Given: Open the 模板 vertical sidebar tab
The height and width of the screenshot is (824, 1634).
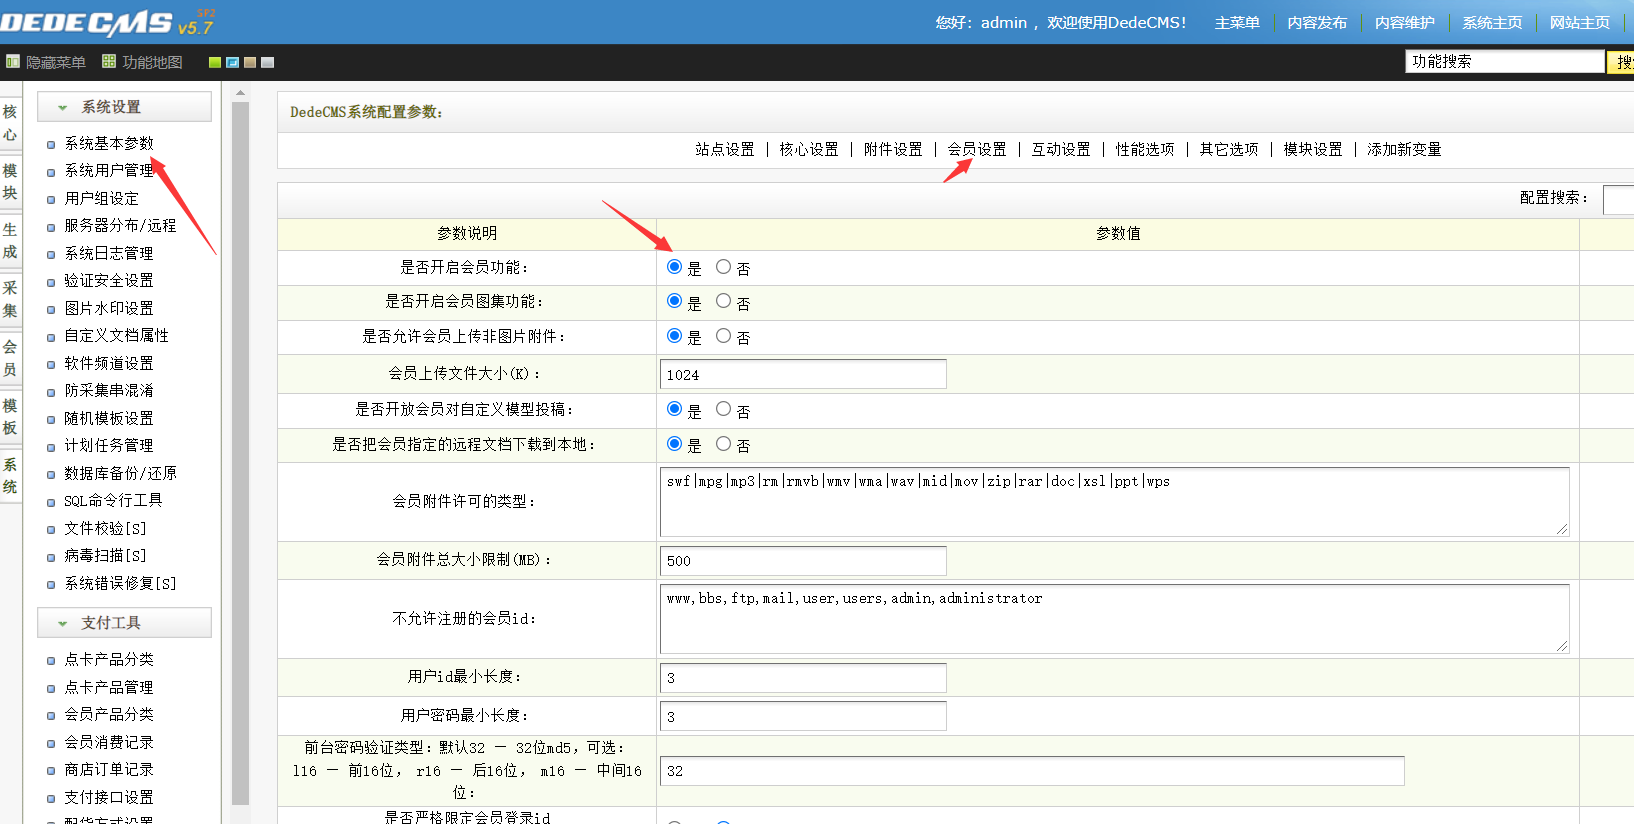Looking at the screenshot, I should (x=10, y=417).
